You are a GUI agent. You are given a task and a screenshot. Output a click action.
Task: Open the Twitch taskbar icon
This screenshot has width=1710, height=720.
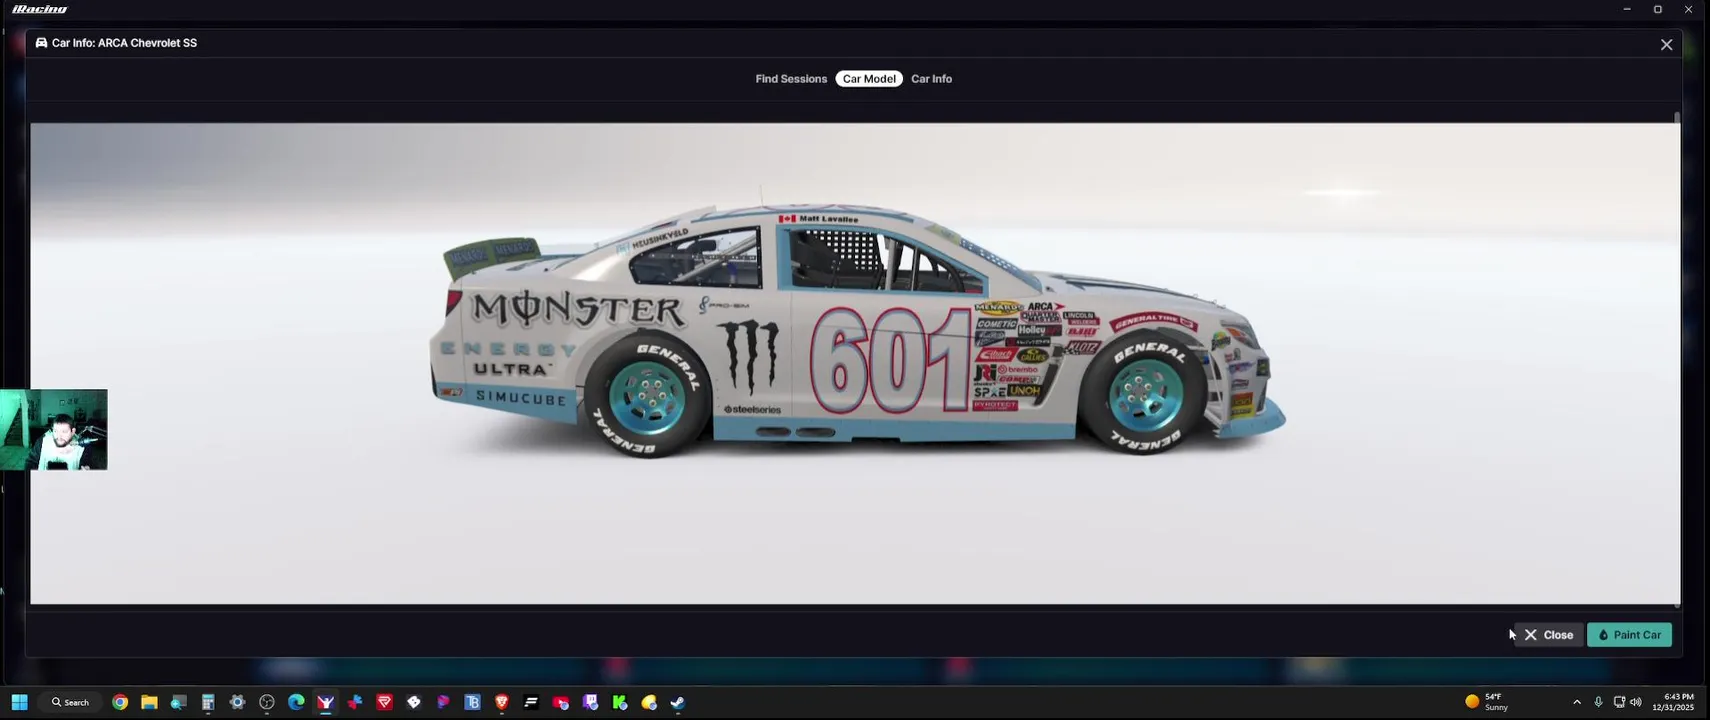590,702
